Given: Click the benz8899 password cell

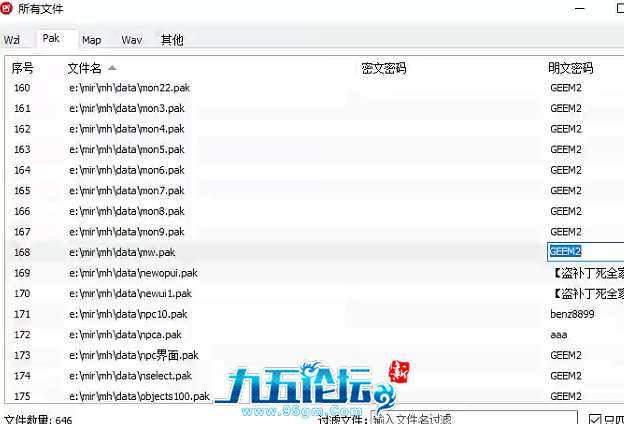Looking at the screenshot, I should tap(571, 314).
